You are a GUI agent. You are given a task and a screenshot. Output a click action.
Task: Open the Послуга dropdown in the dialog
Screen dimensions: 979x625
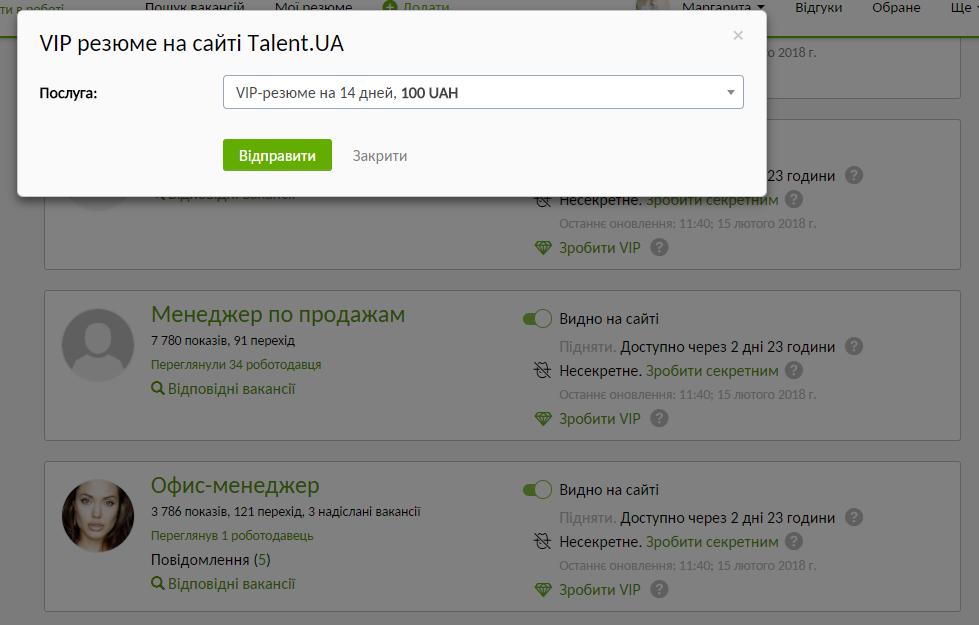pyautogui.click(x=483, y=92)
